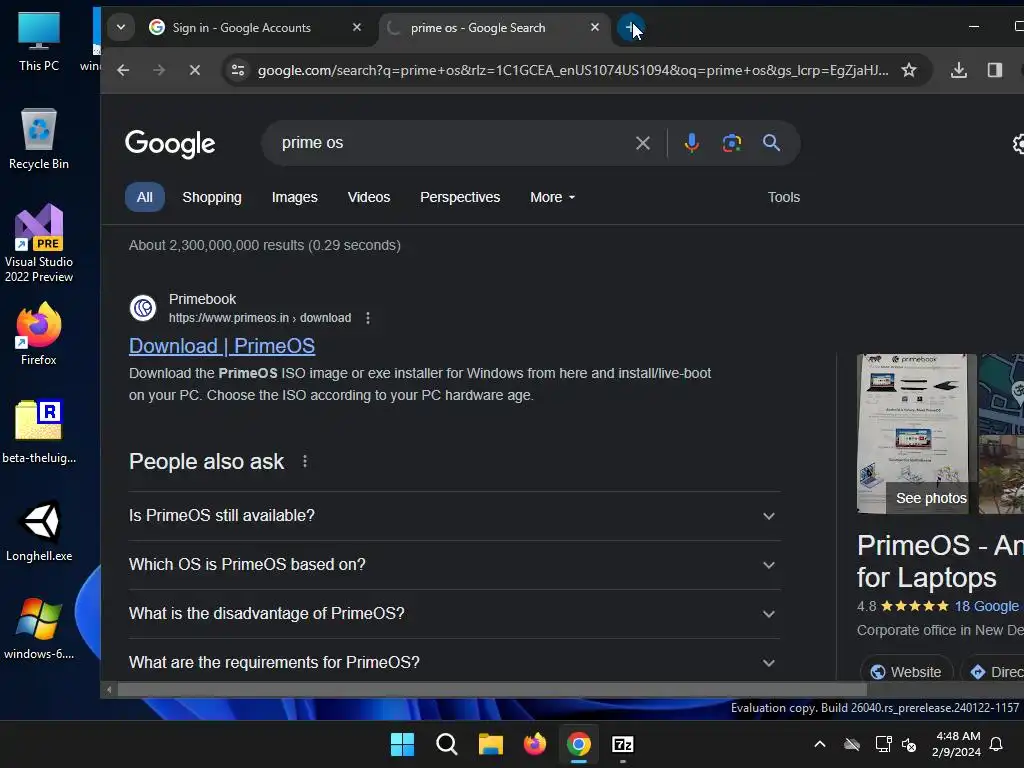Clear the search query with X
Screen dimensions: 1024x768
(643, 143)
